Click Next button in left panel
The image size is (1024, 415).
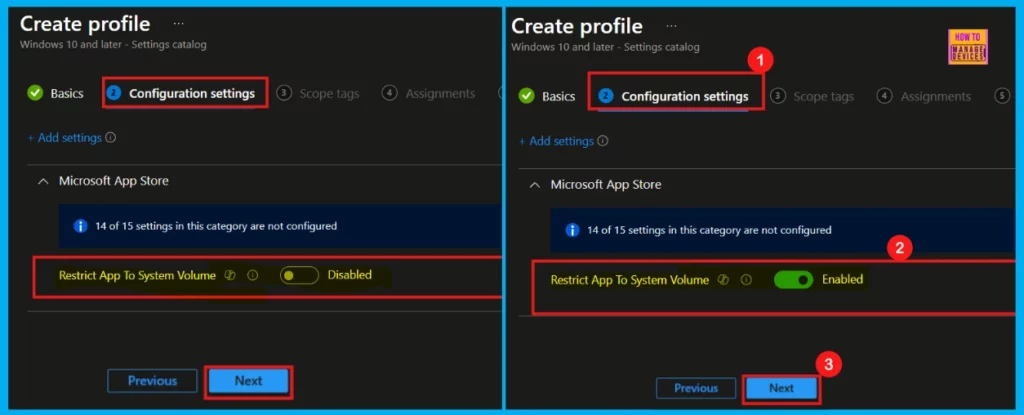(x=248, y=381)
